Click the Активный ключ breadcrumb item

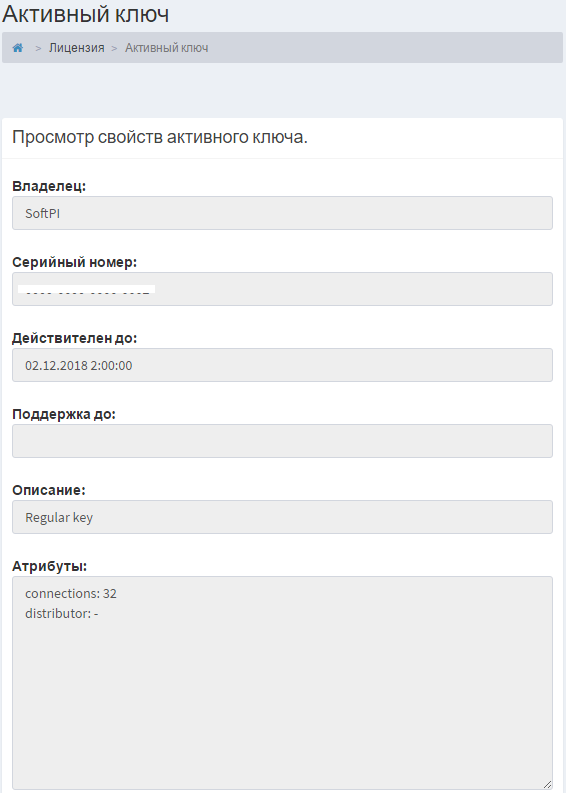[x=166, y=48]
